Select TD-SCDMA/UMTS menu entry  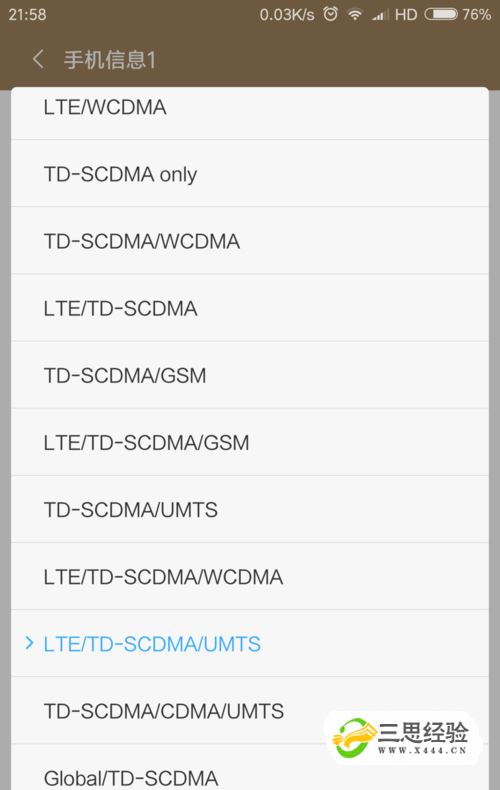tap(250, 509)
